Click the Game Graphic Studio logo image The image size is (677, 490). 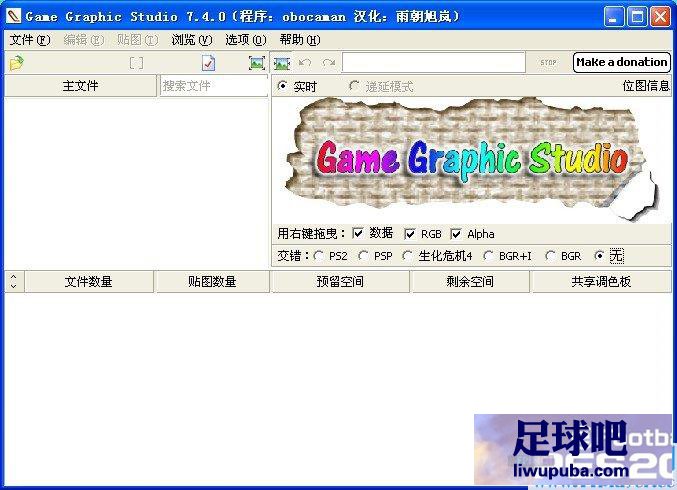(471, 159)
